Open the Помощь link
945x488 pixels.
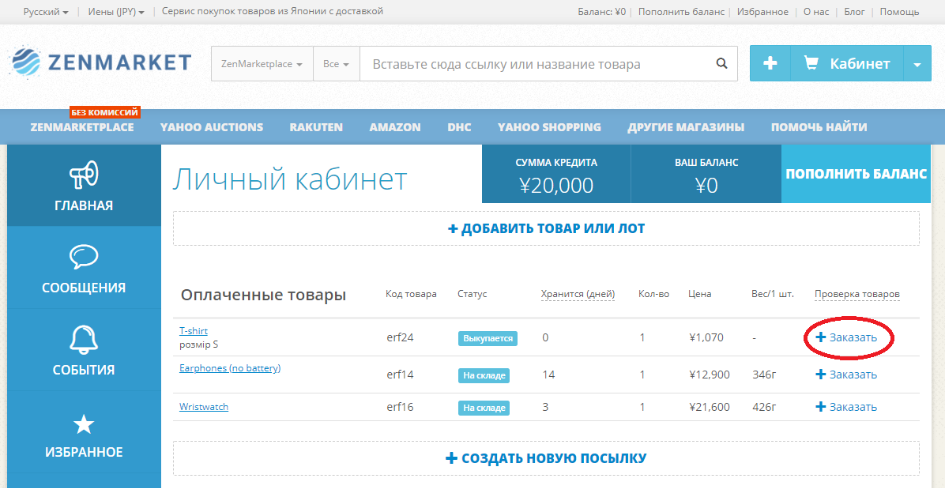tap(899, 11)
